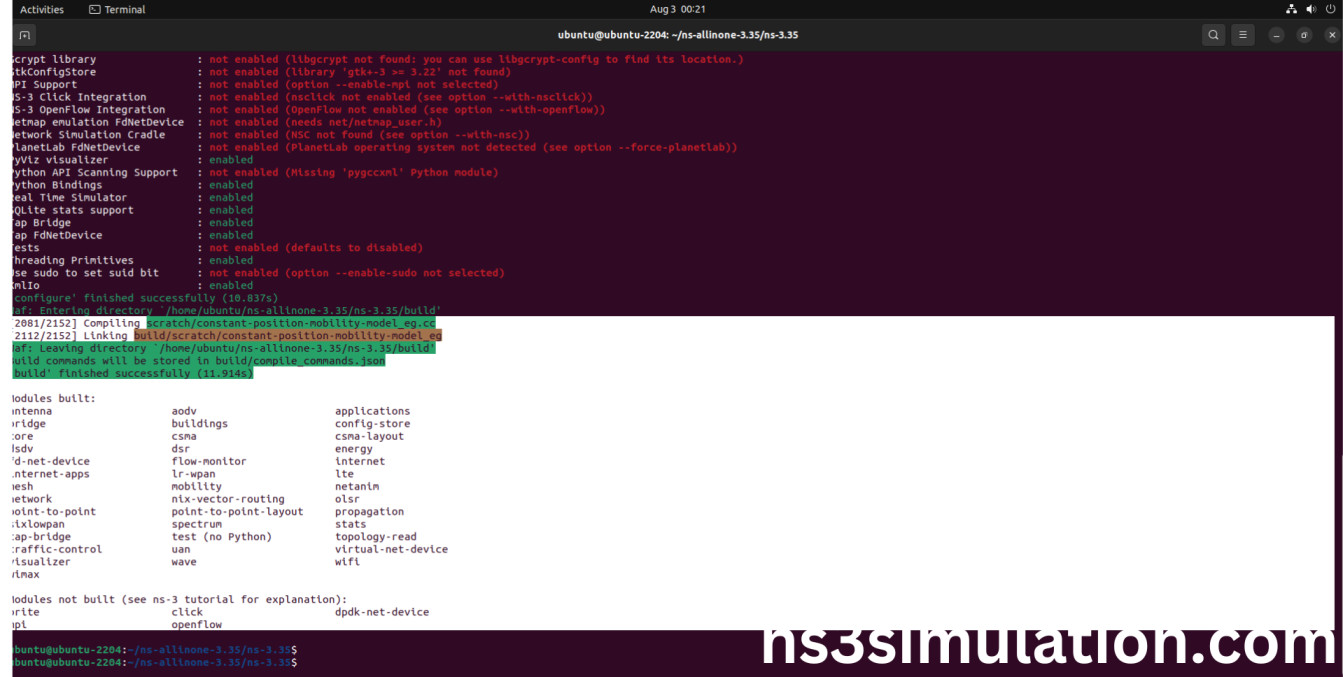Screen dimensions: 1343x677
Task: Click the netanim module name
Action: click(357, 487)
